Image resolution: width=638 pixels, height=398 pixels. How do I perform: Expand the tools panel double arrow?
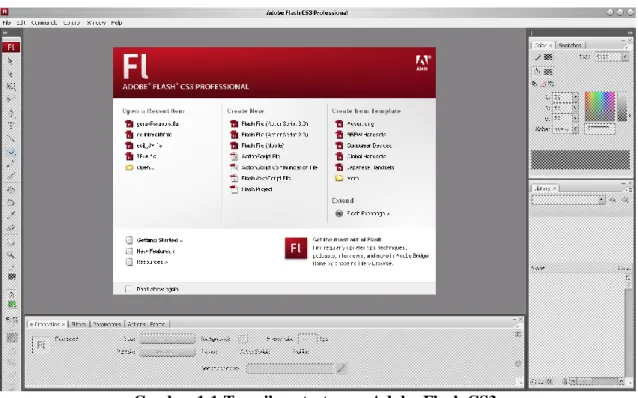[5, 33]
